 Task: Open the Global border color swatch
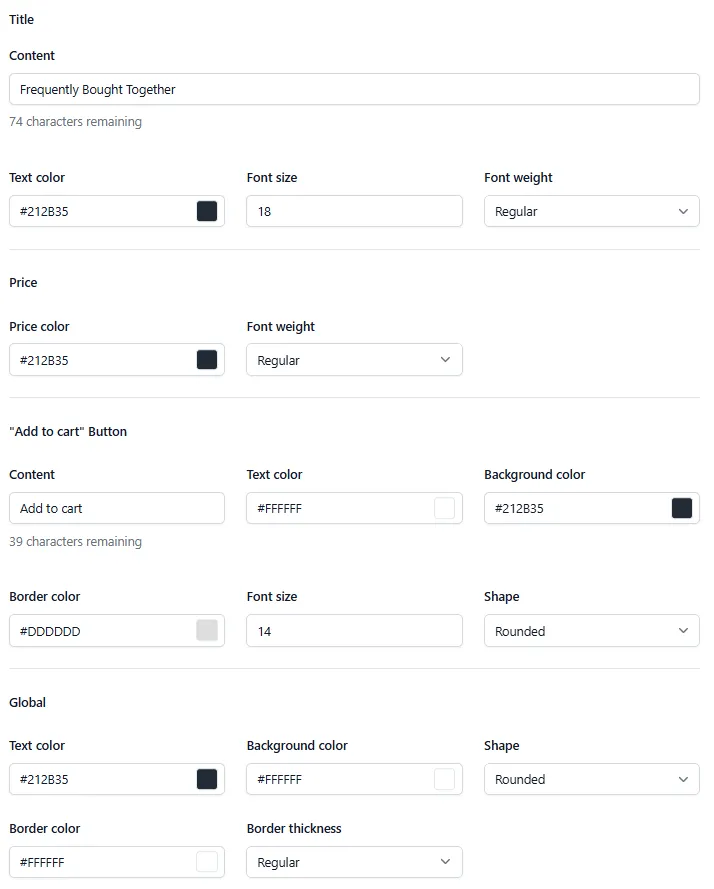click(206, 862)
